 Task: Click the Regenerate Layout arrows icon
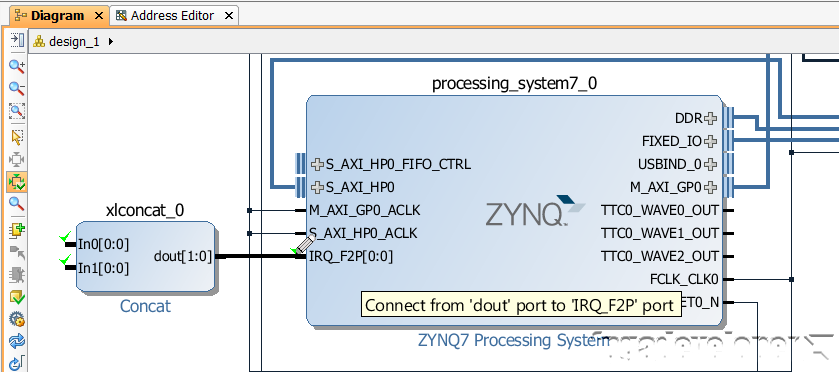coord(17,341)
